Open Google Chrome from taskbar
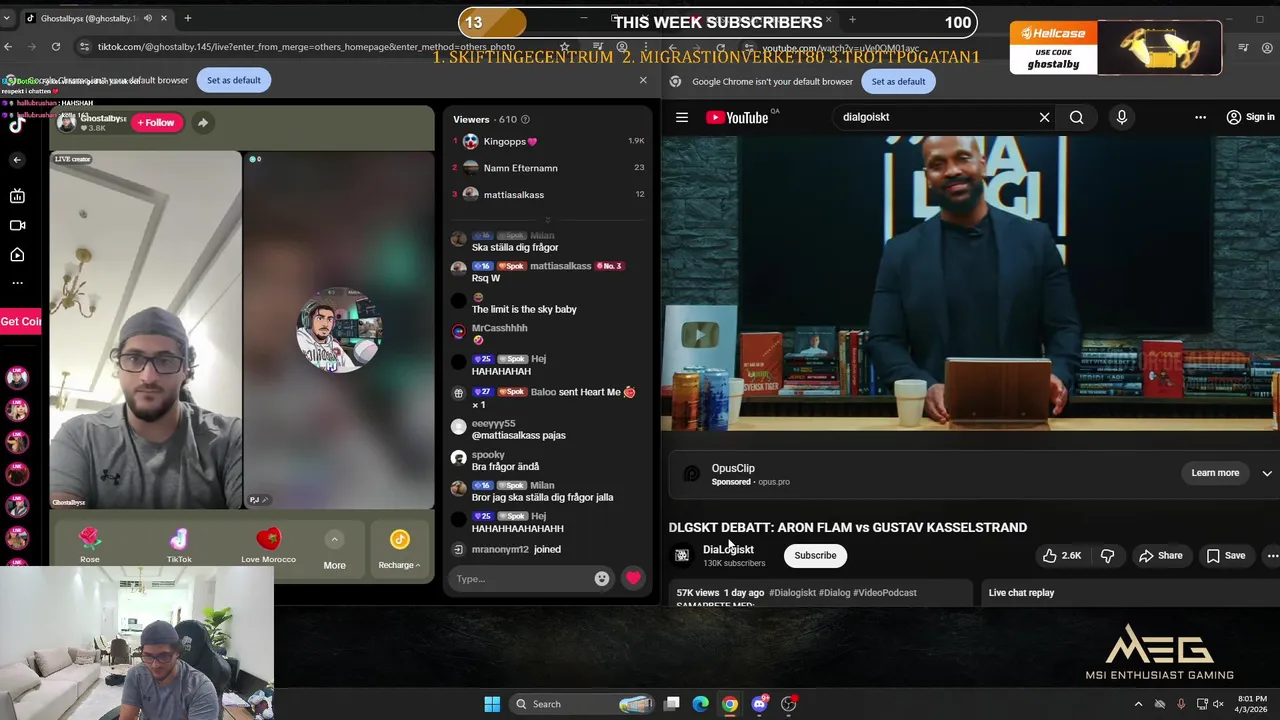This screenshot has width=1280, height=720. tap(730, 704)
